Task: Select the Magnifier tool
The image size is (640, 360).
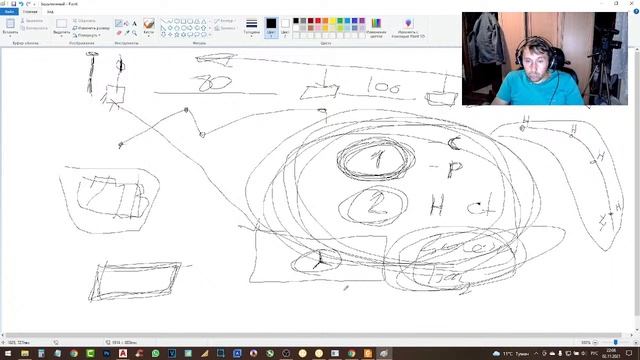Action: pos(134,32)
